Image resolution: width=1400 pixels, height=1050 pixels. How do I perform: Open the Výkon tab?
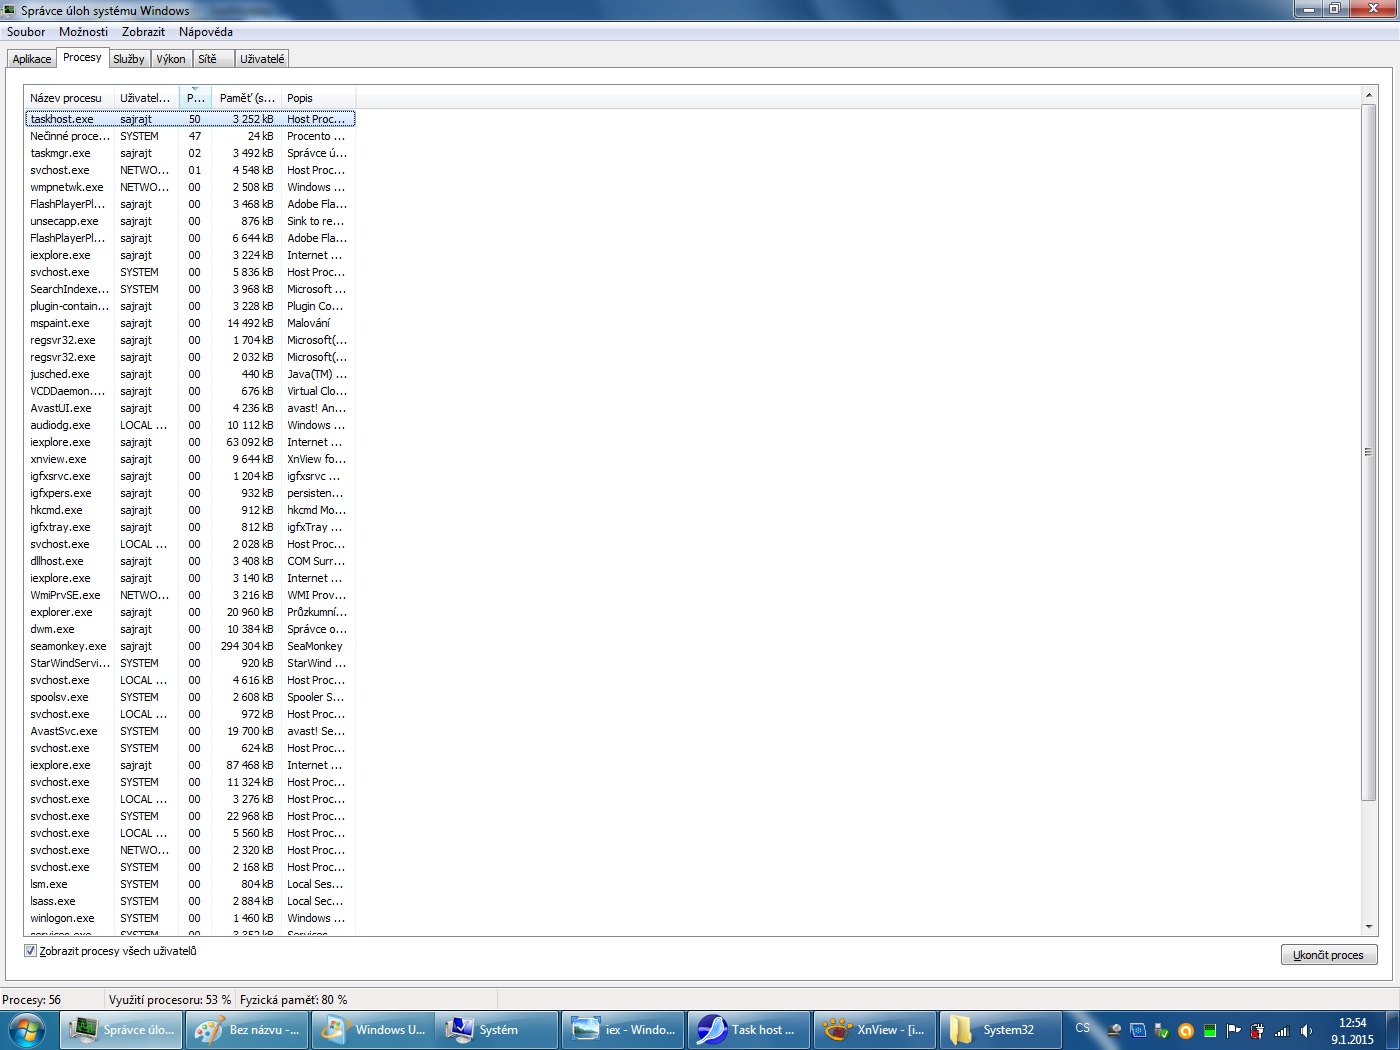(x=171, y=59)
